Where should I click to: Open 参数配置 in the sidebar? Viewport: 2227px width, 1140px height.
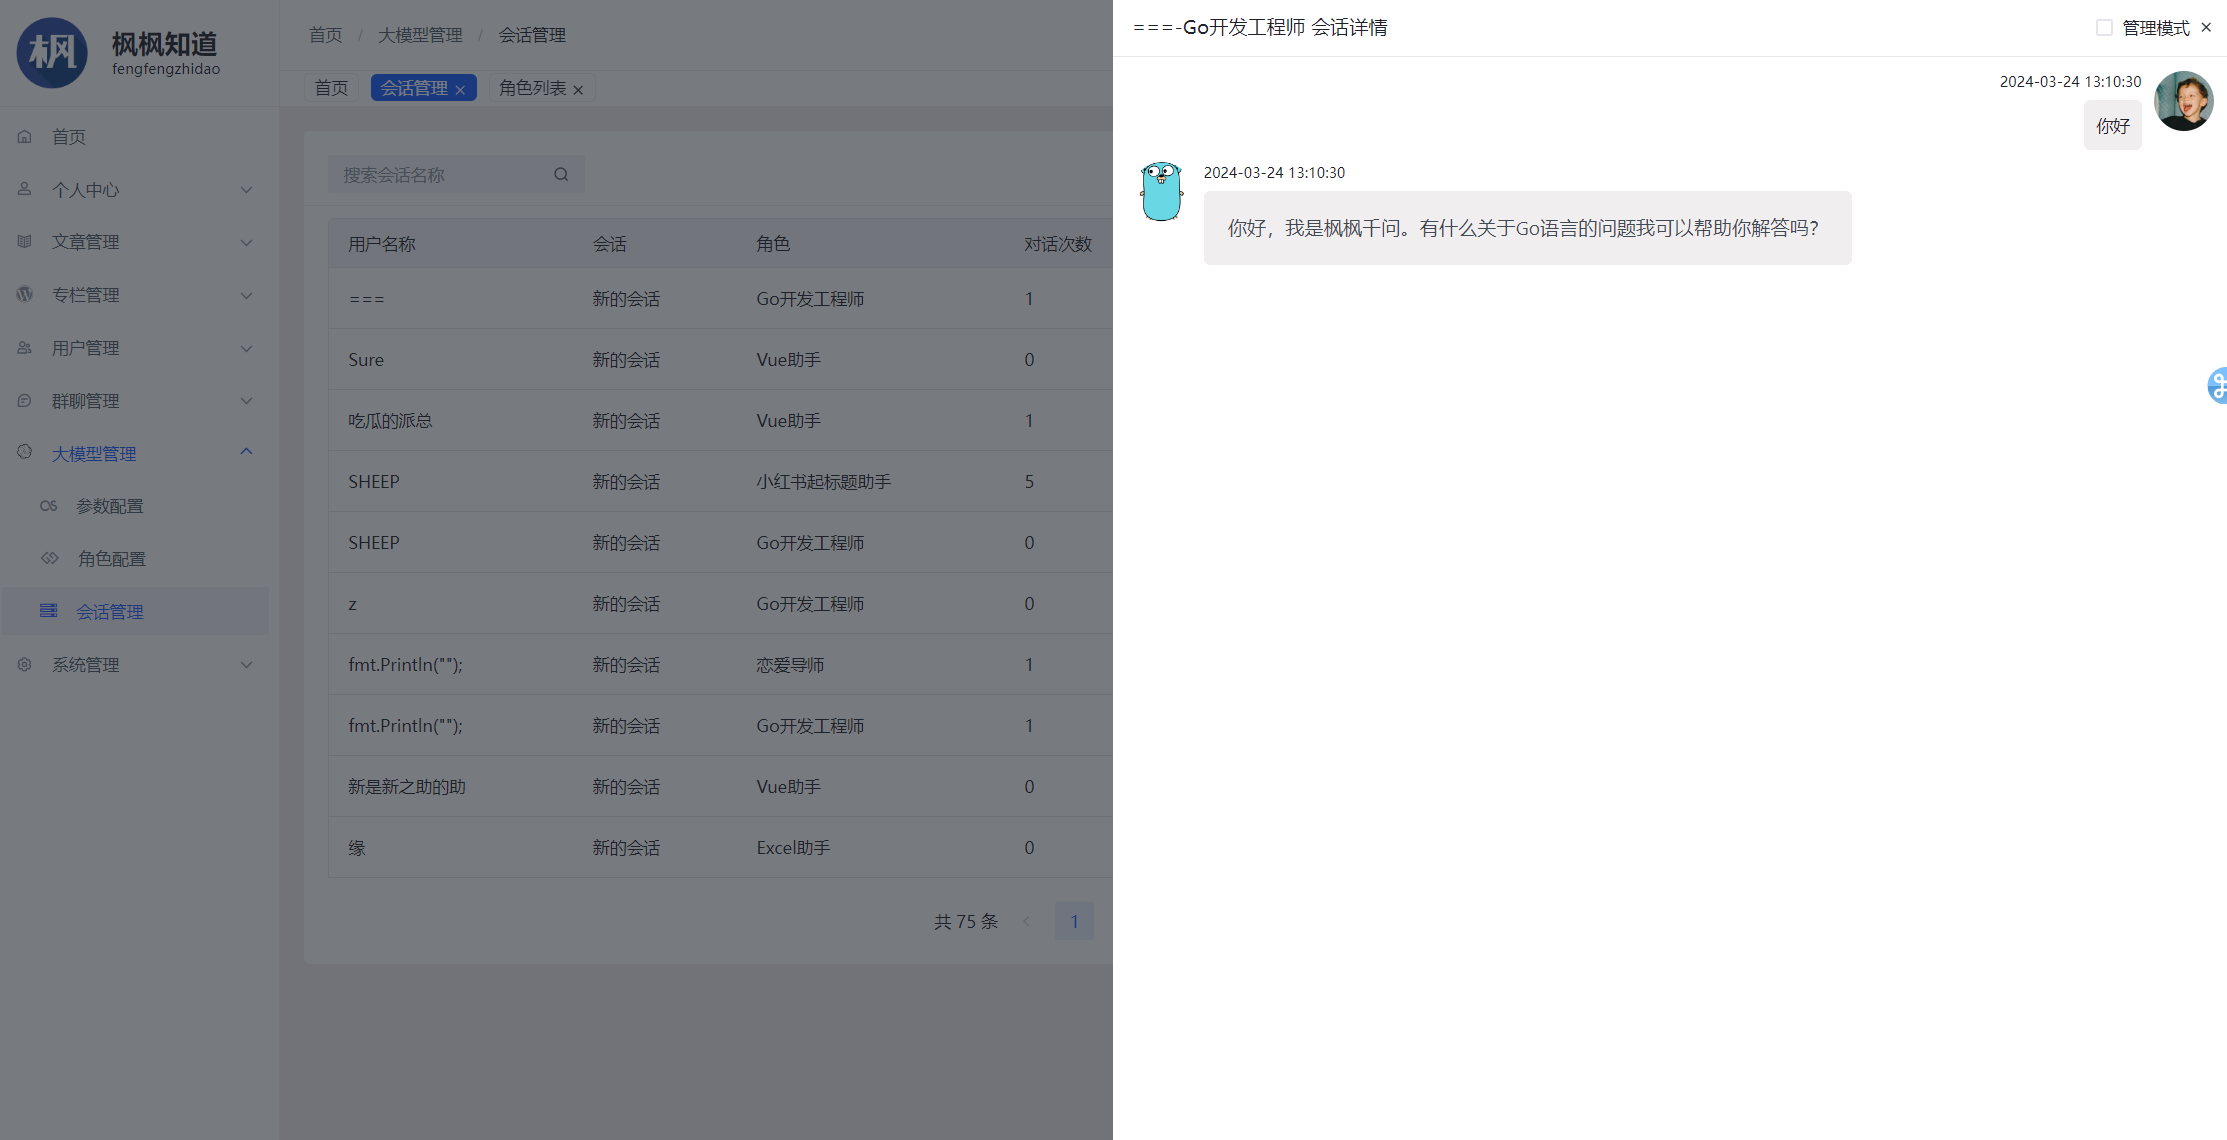(110, 506)
